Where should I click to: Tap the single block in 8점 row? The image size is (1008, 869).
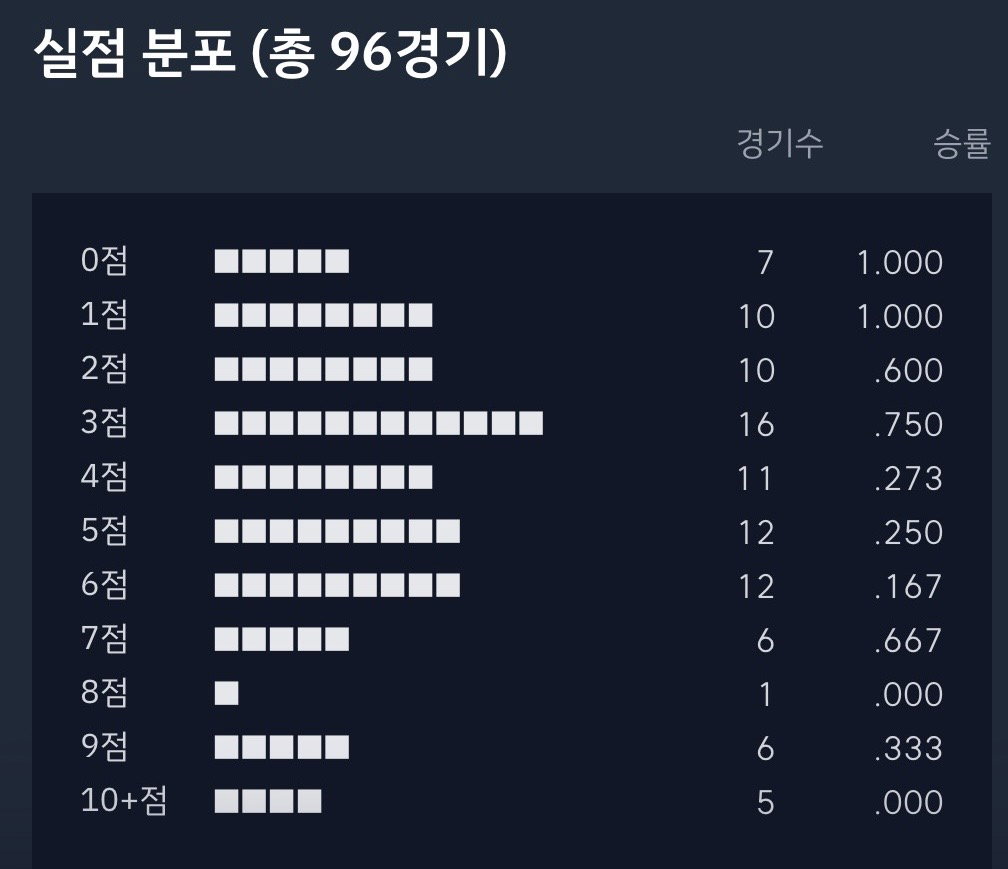click(x=226, y=694)
